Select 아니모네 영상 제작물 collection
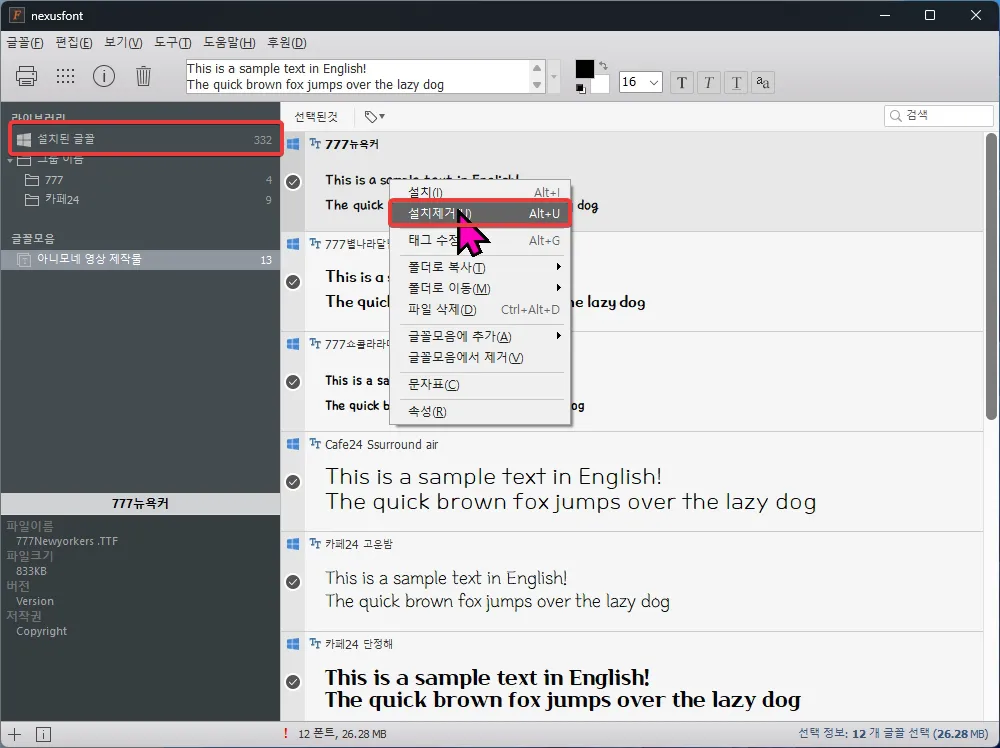 (140, 260)
